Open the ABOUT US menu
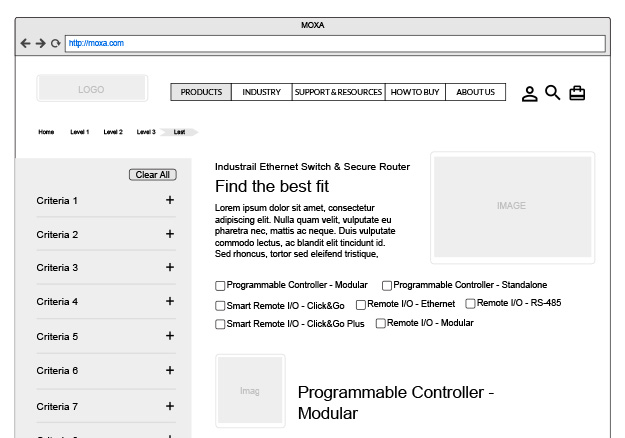Viewport: 625px width, 438px height. click(x=476, y=92)
